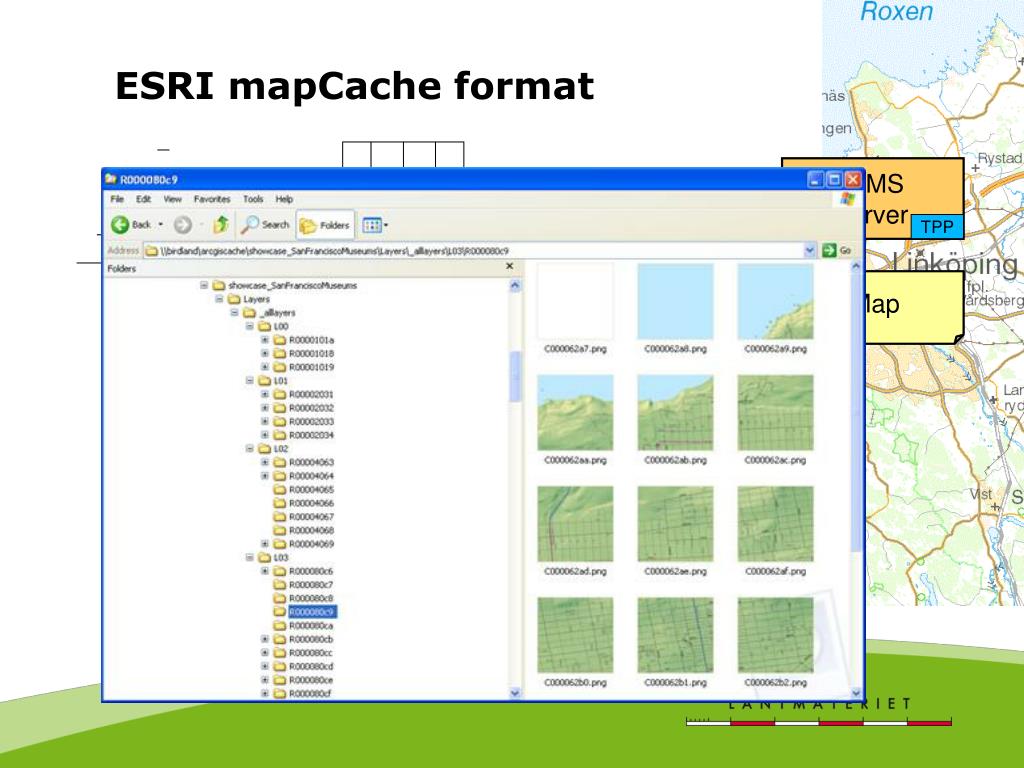Select the R00004064 folder icon

(280, 476)
